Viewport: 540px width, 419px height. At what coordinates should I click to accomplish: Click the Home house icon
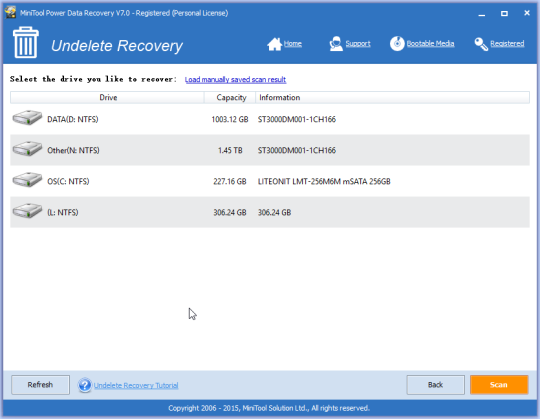click(274, 44)
